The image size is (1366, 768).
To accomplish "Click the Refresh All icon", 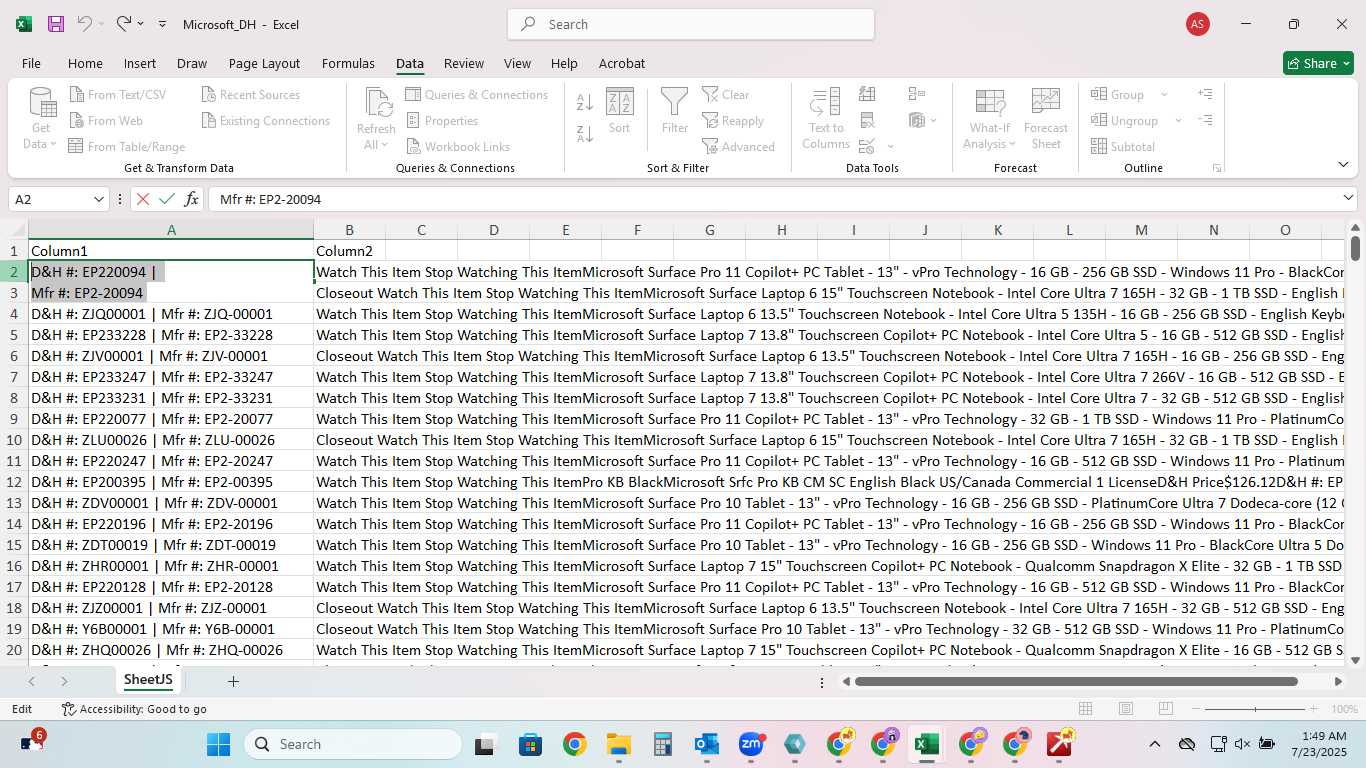I will (x=377, y=102).
